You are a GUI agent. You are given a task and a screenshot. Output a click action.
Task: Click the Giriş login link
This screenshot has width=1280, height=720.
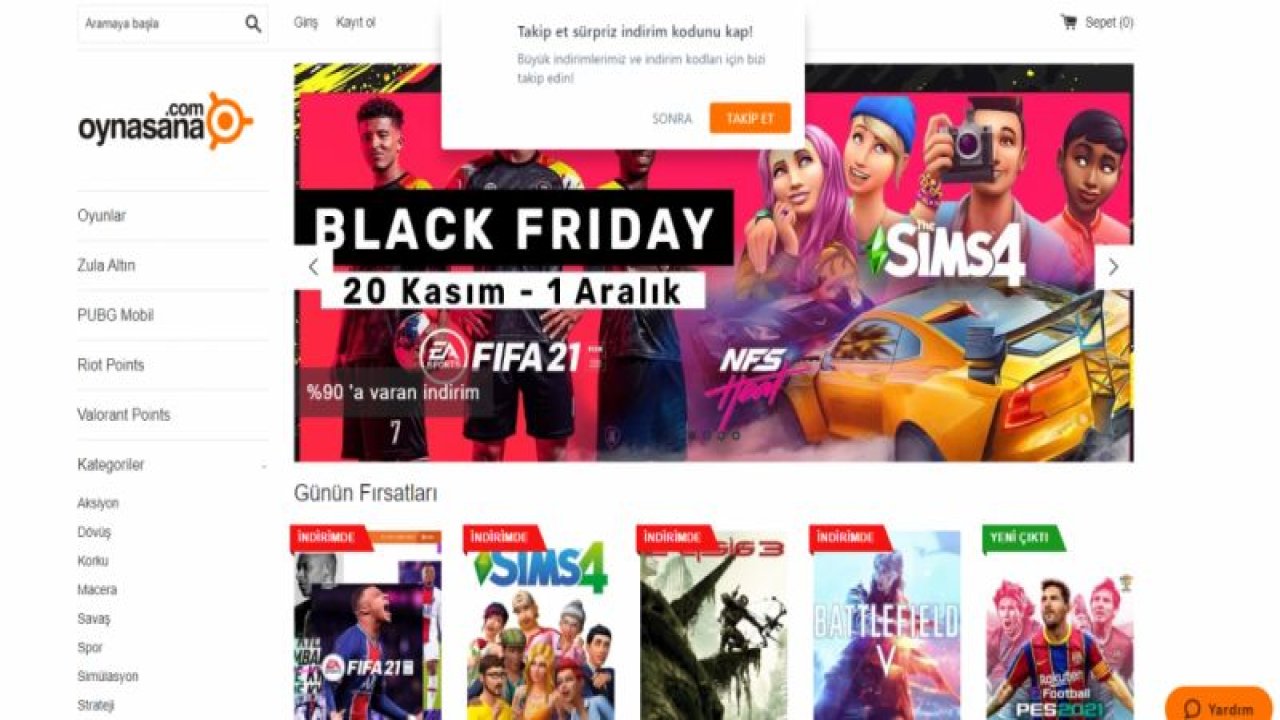pos(305,22)
